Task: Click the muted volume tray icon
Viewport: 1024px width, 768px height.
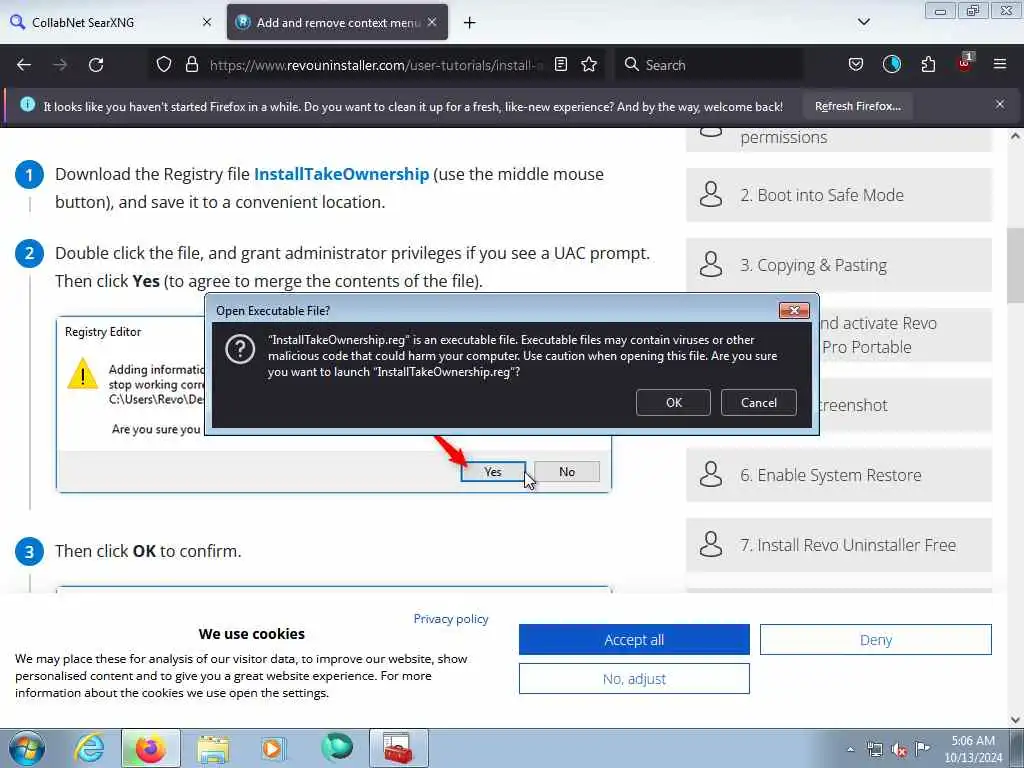Action: click(899, 749)
